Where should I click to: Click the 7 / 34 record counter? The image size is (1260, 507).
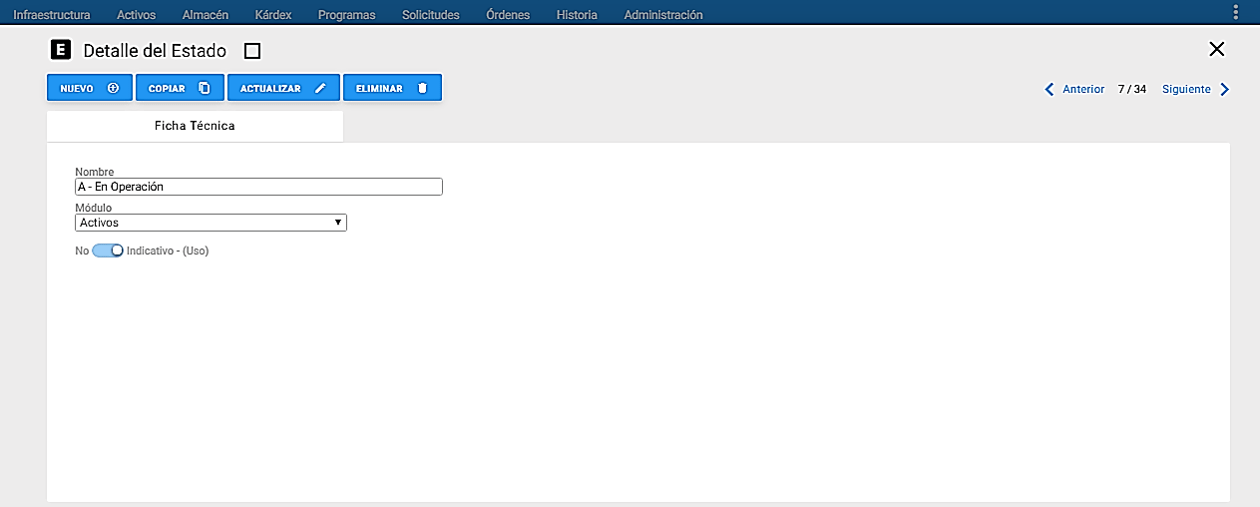[x=1132, y=89]
